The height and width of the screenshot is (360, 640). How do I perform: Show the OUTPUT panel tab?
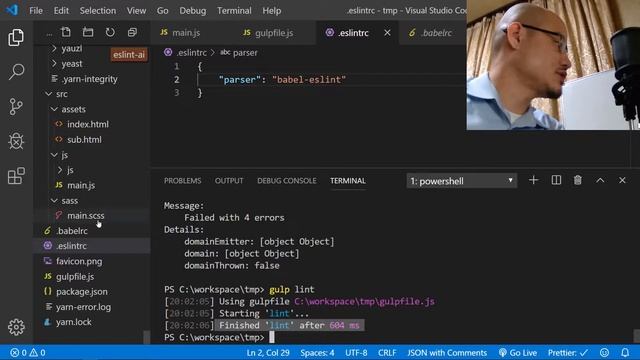pyautogui.click(x=229, y=181)
